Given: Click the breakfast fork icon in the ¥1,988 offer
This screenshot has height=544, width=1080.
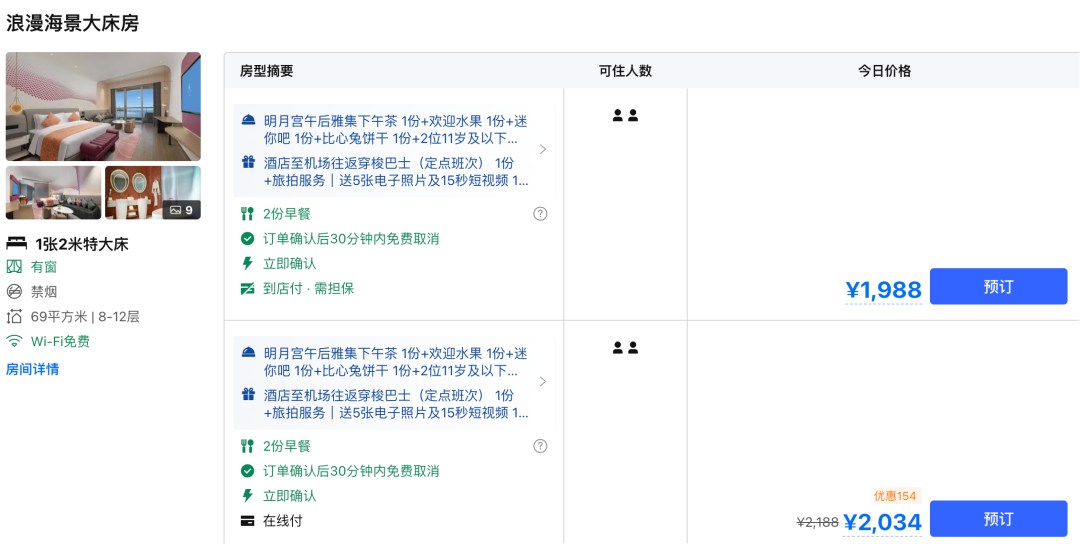Looking at the screenshot, I should point(248,214).
